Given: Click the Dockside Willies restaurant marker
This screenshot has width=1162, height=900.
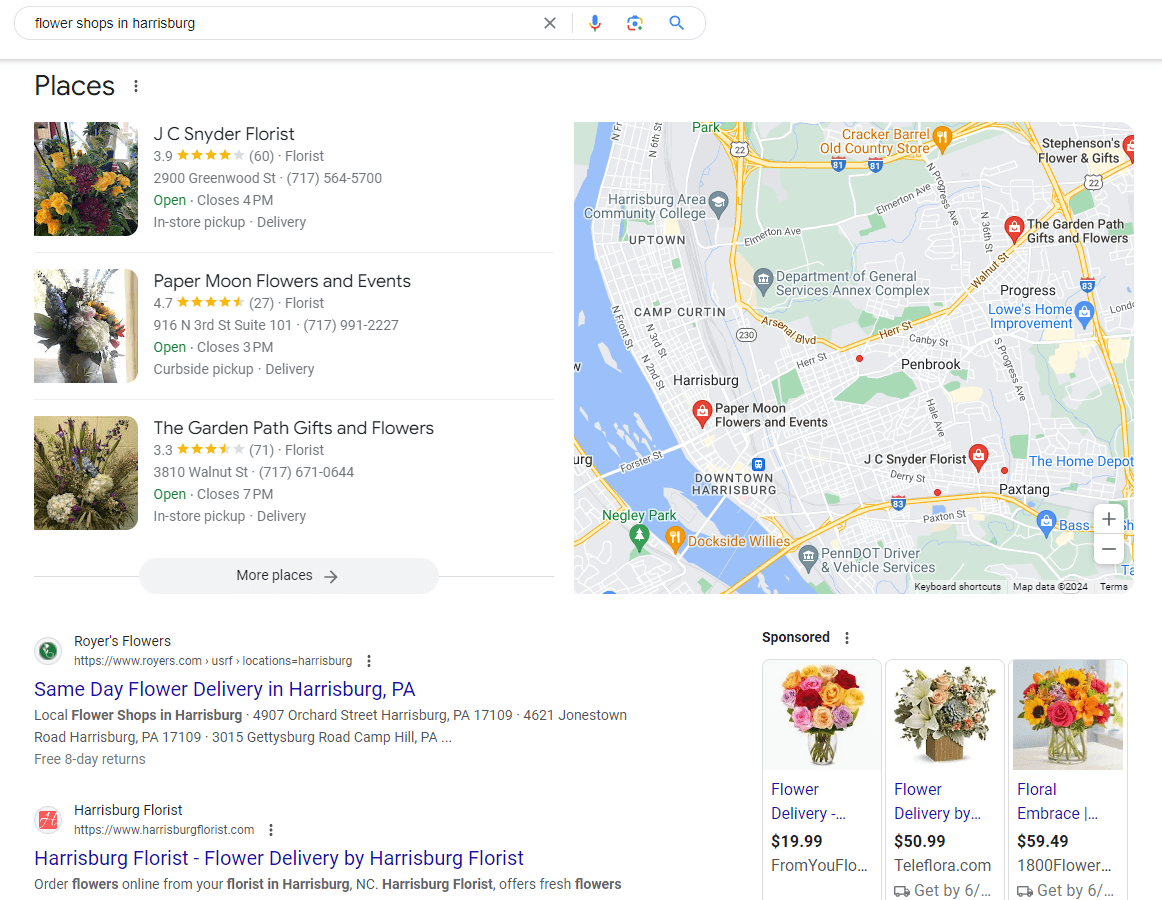Looking at the screenshot, I should coord(674,539).
